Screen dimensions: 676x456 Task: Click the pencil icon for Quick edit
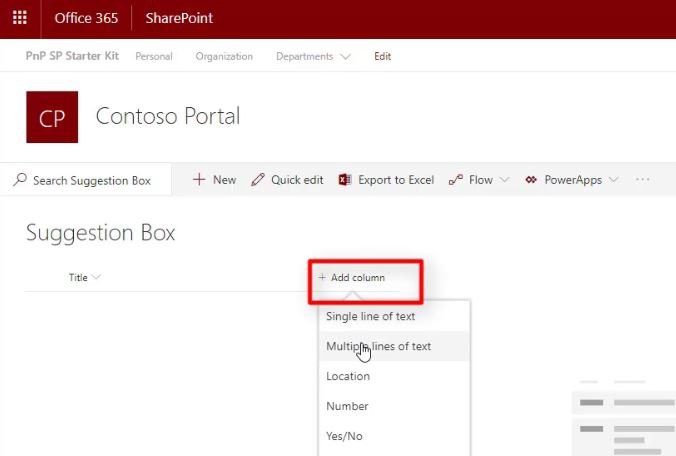(257, 179)
